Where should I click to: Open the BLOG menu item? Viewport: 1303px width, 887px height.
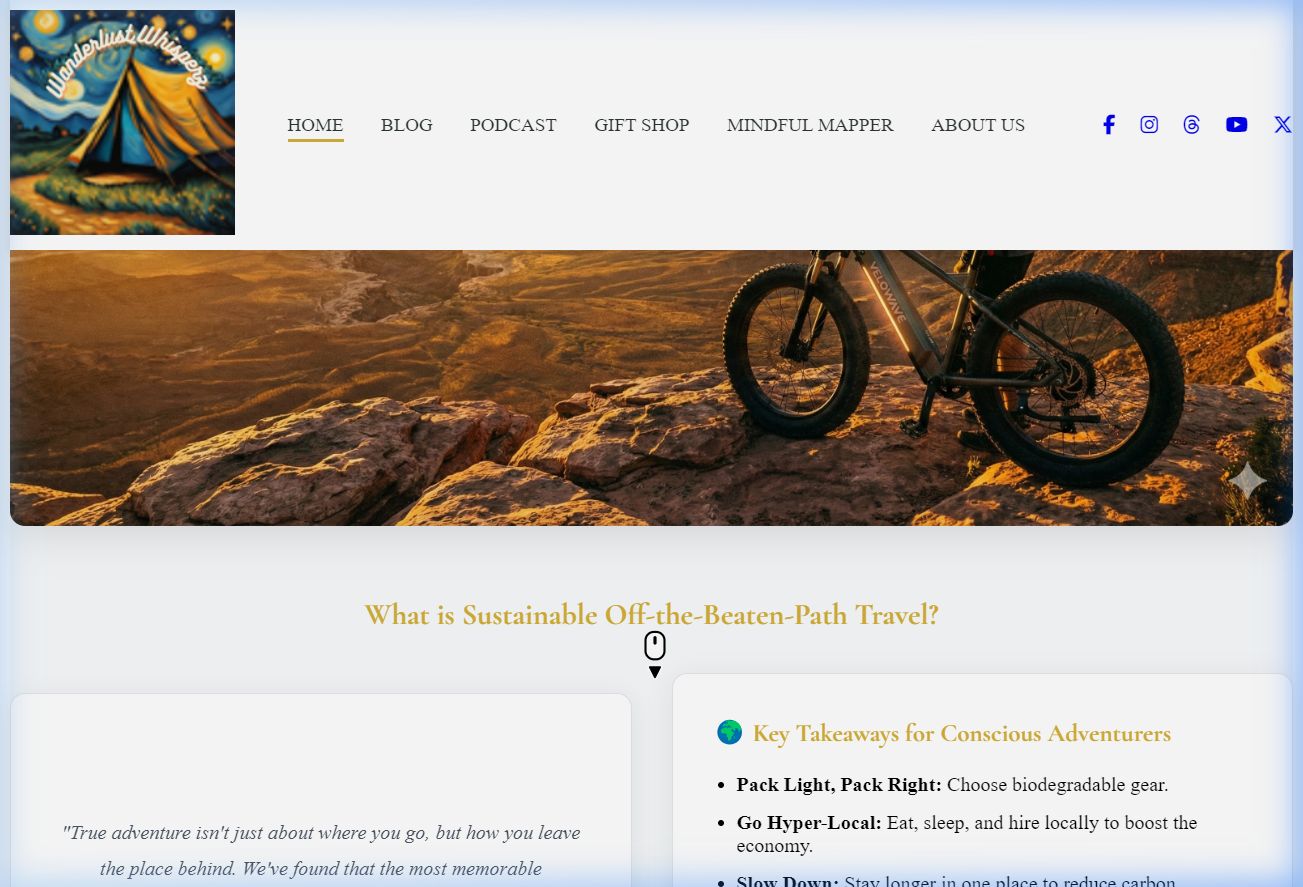pyautogui.click(x=406, y=125)
